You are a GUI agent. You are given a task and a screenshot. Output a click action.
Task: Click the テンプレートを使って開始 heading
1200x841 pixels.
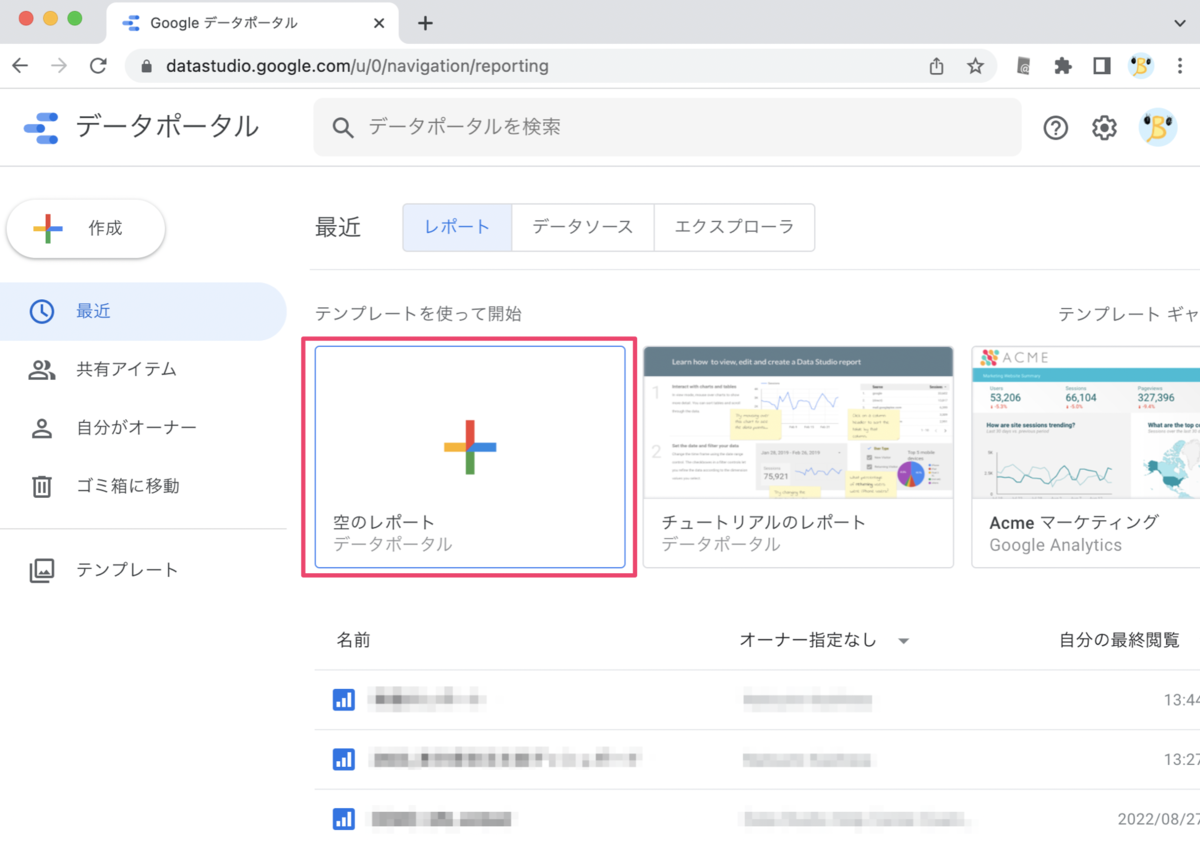pos(418,314)
